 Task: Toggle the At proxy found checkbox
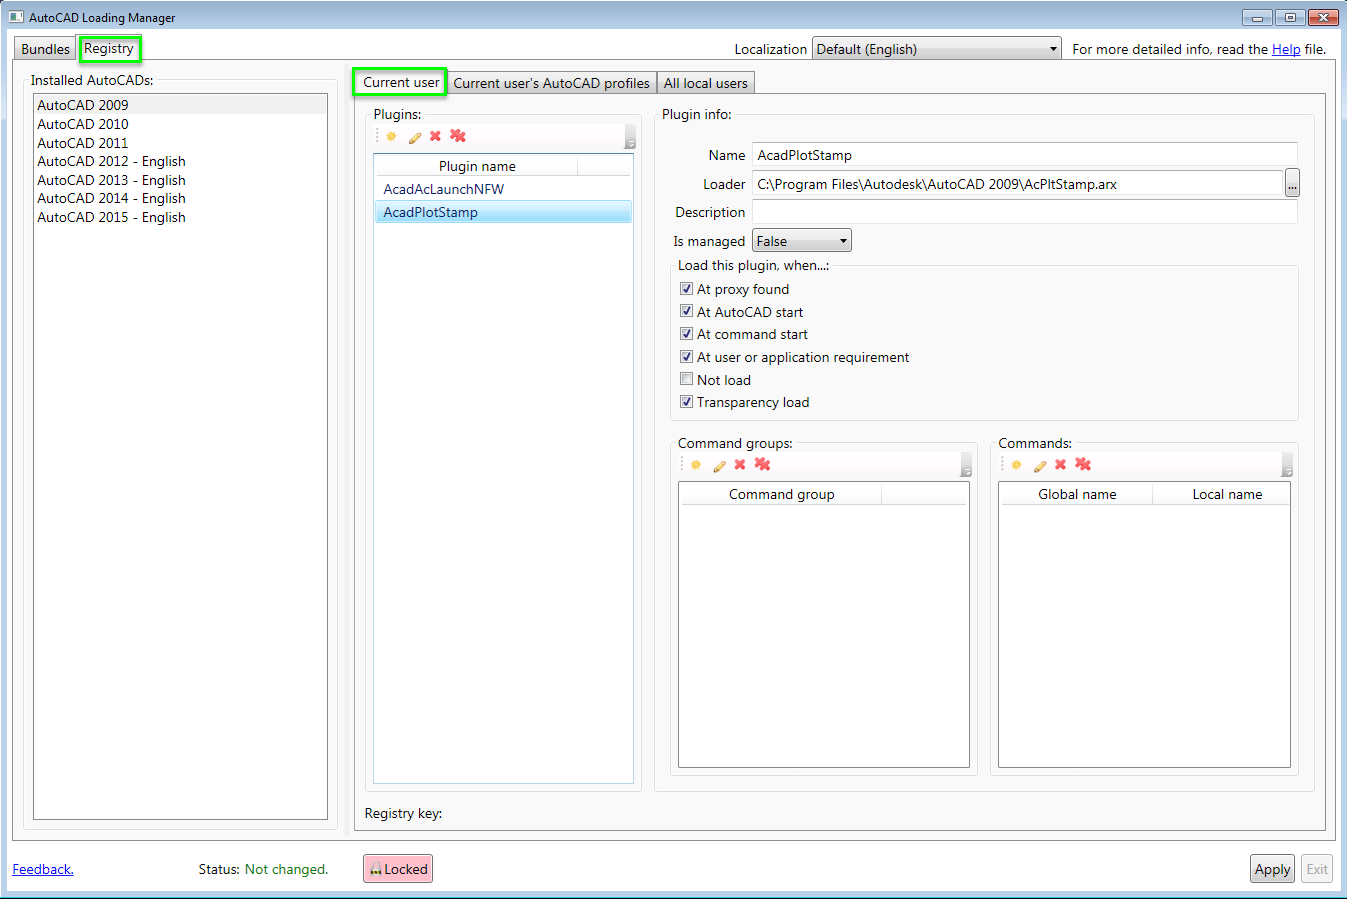click(x=686, y=288)
